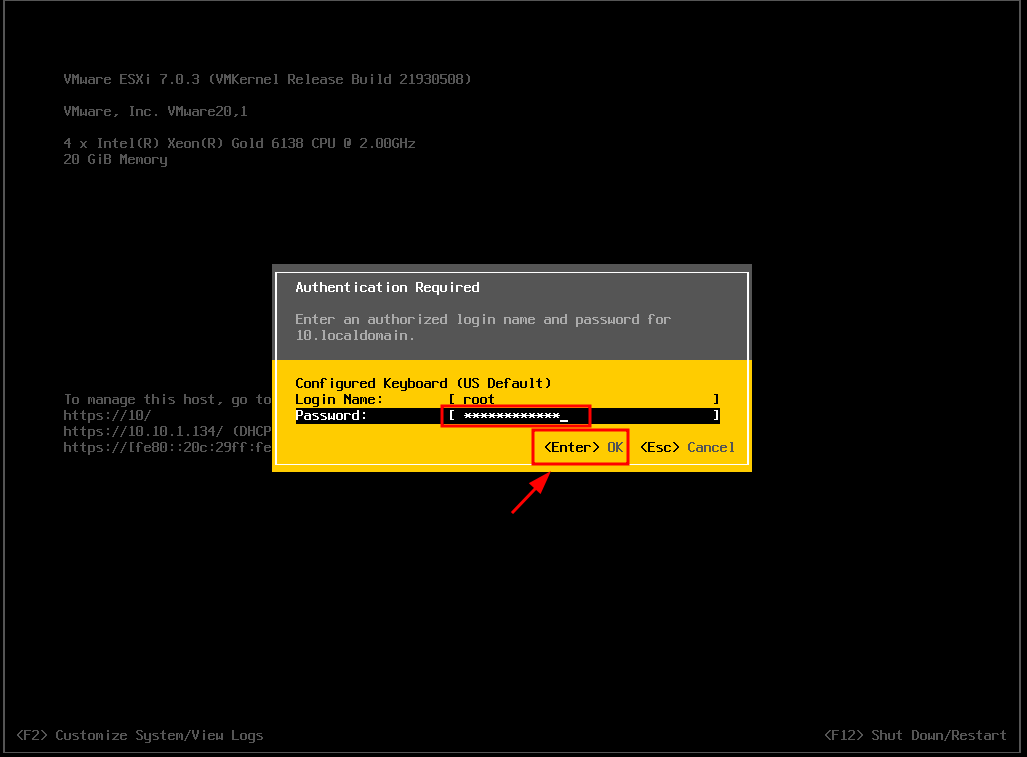Click the Login Name: label
Viewport: 1027px width, 757px height.
tap(339, 399)
